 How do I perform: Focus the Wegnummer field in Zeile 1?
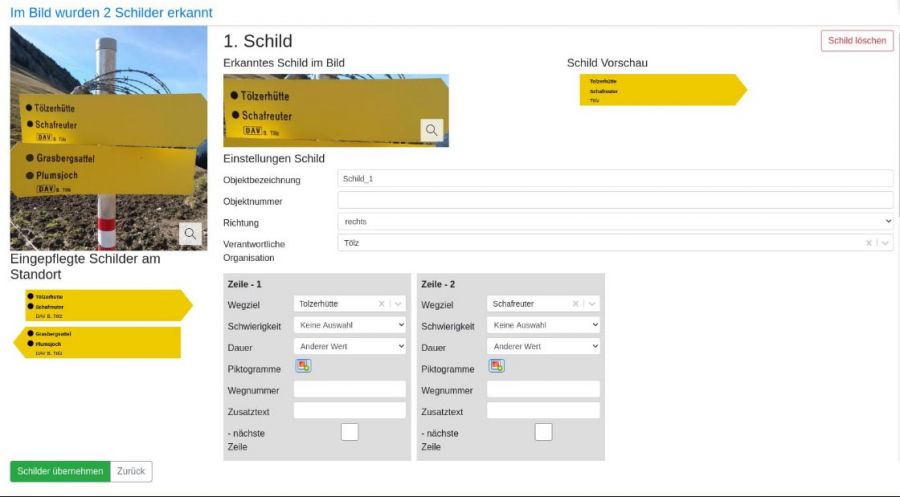350,390
